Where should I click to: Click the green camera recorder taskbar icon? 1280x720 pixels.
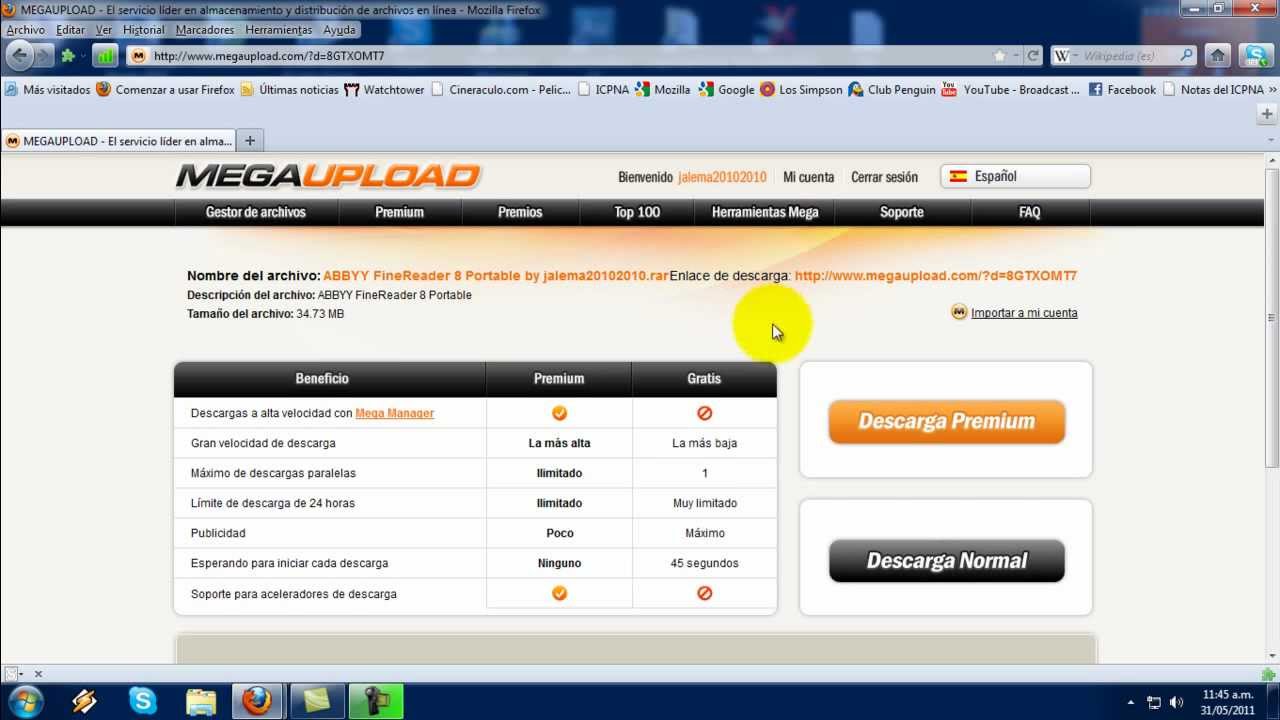pos(376,701)
